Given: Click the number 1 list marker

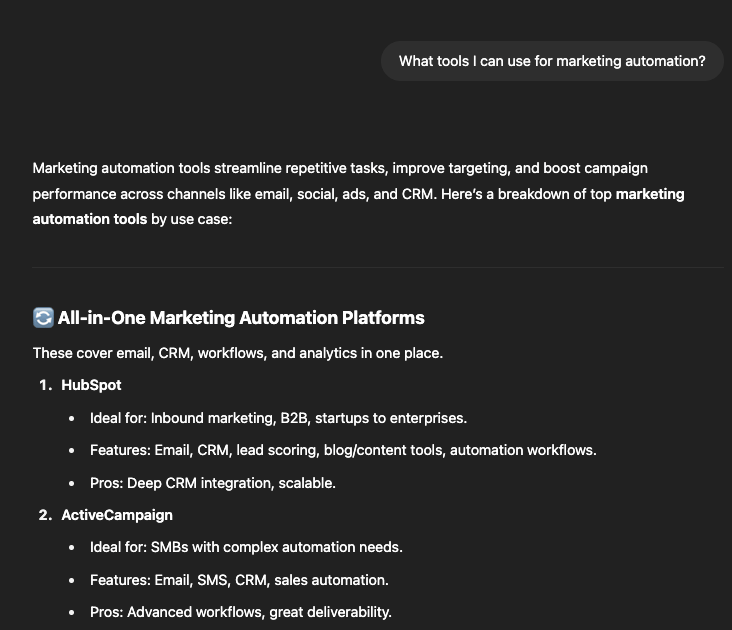Looking at the screenshot, I should click(45, 385).
